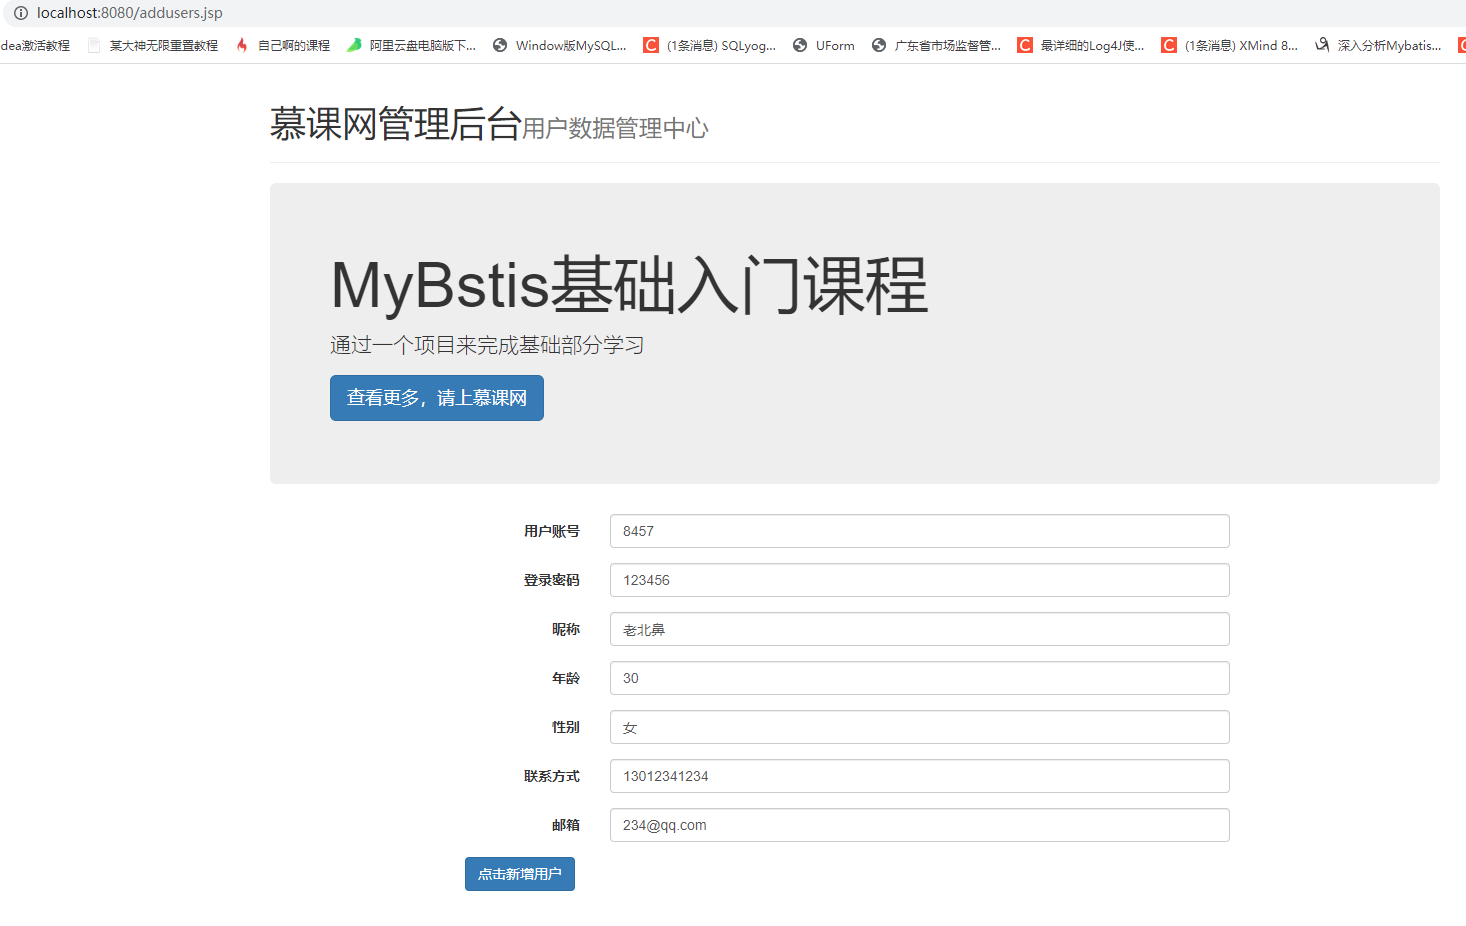
Task: Click the 登录密码 label
Action: 552,580
